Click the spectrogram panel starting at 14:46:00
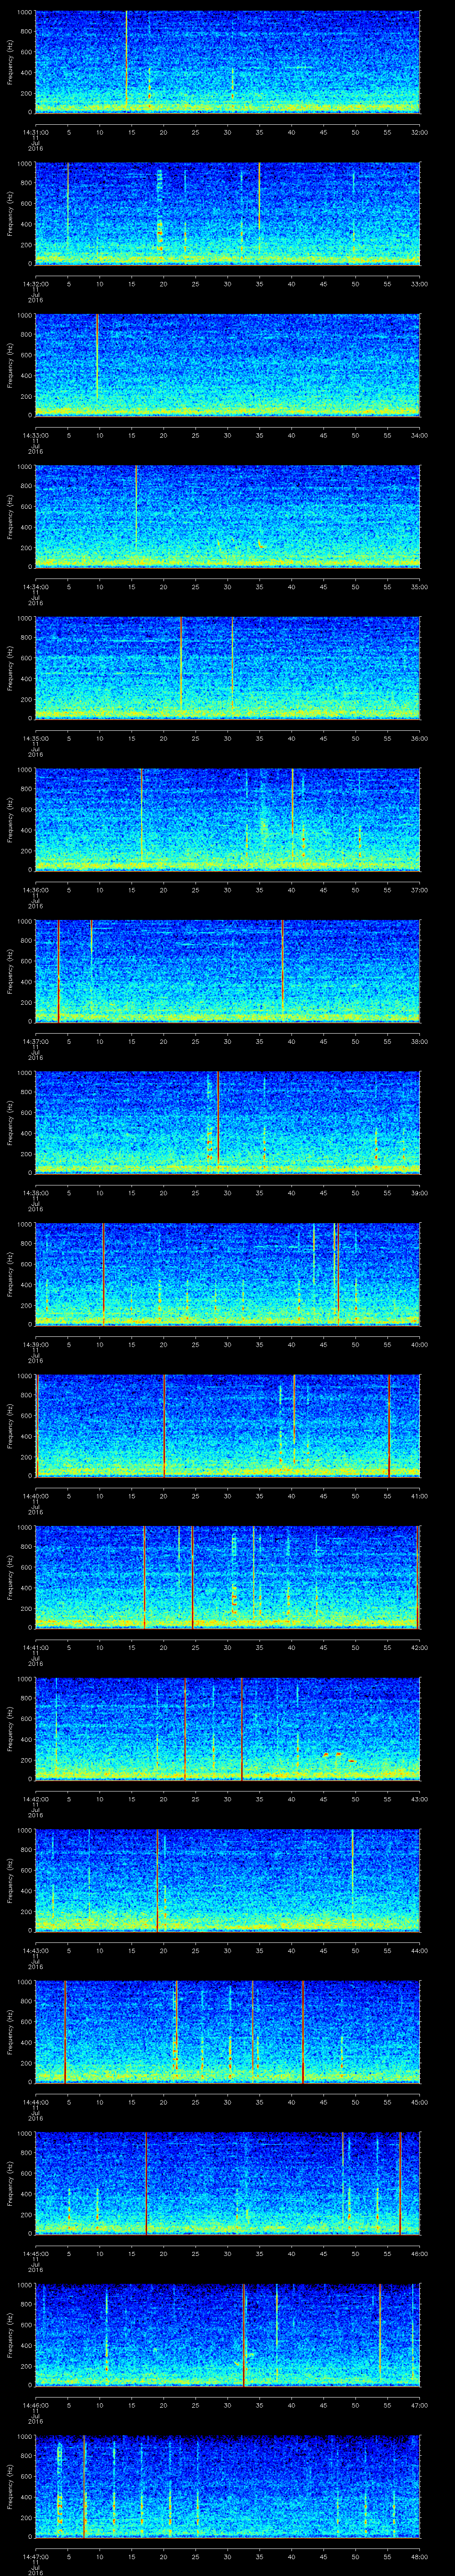The height and width of the screenshot is (2576, 455). coord(227,2334)
